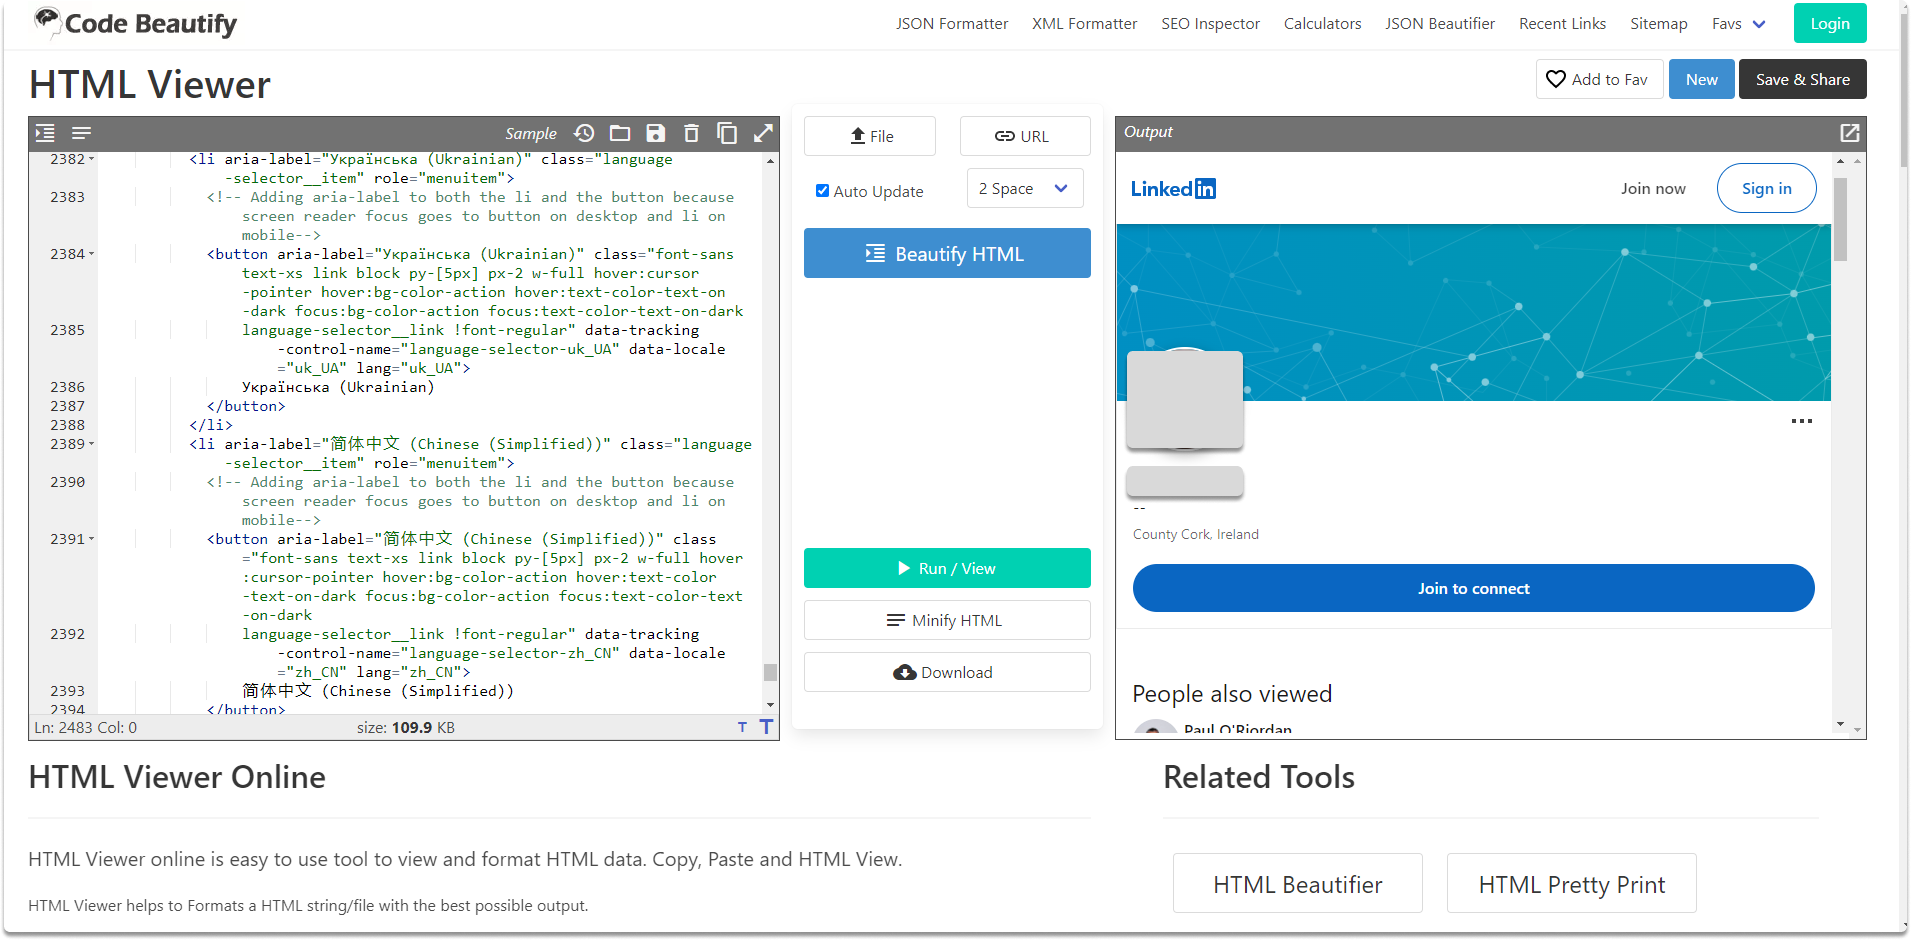Click the output preview scrollbar thumb
1911x940 pixels.
pos(1841,220)
